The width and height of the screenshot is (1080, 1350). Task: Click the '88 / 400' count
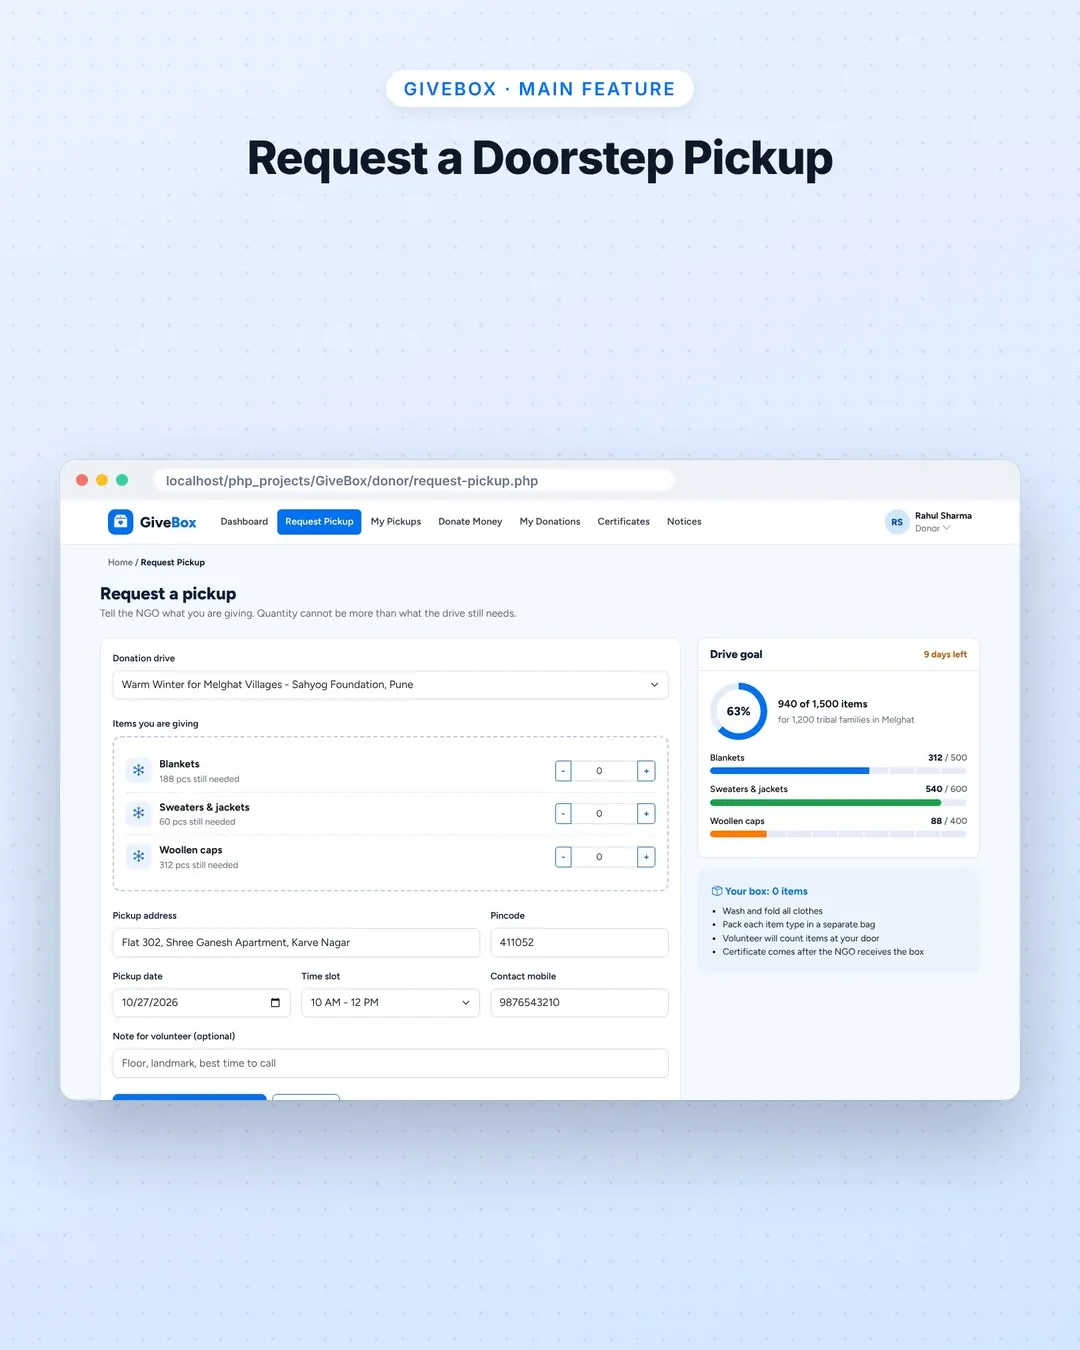coord(949,821)
